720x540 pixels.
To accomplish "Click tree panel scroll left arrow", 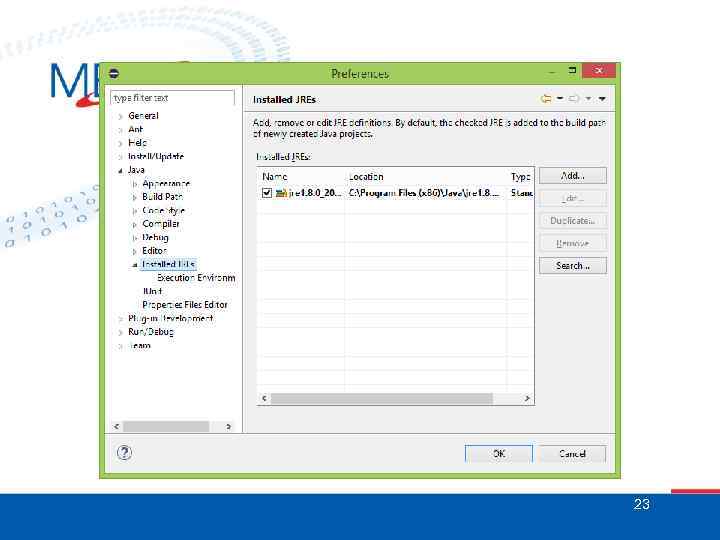I will click(x=117, y=426).
